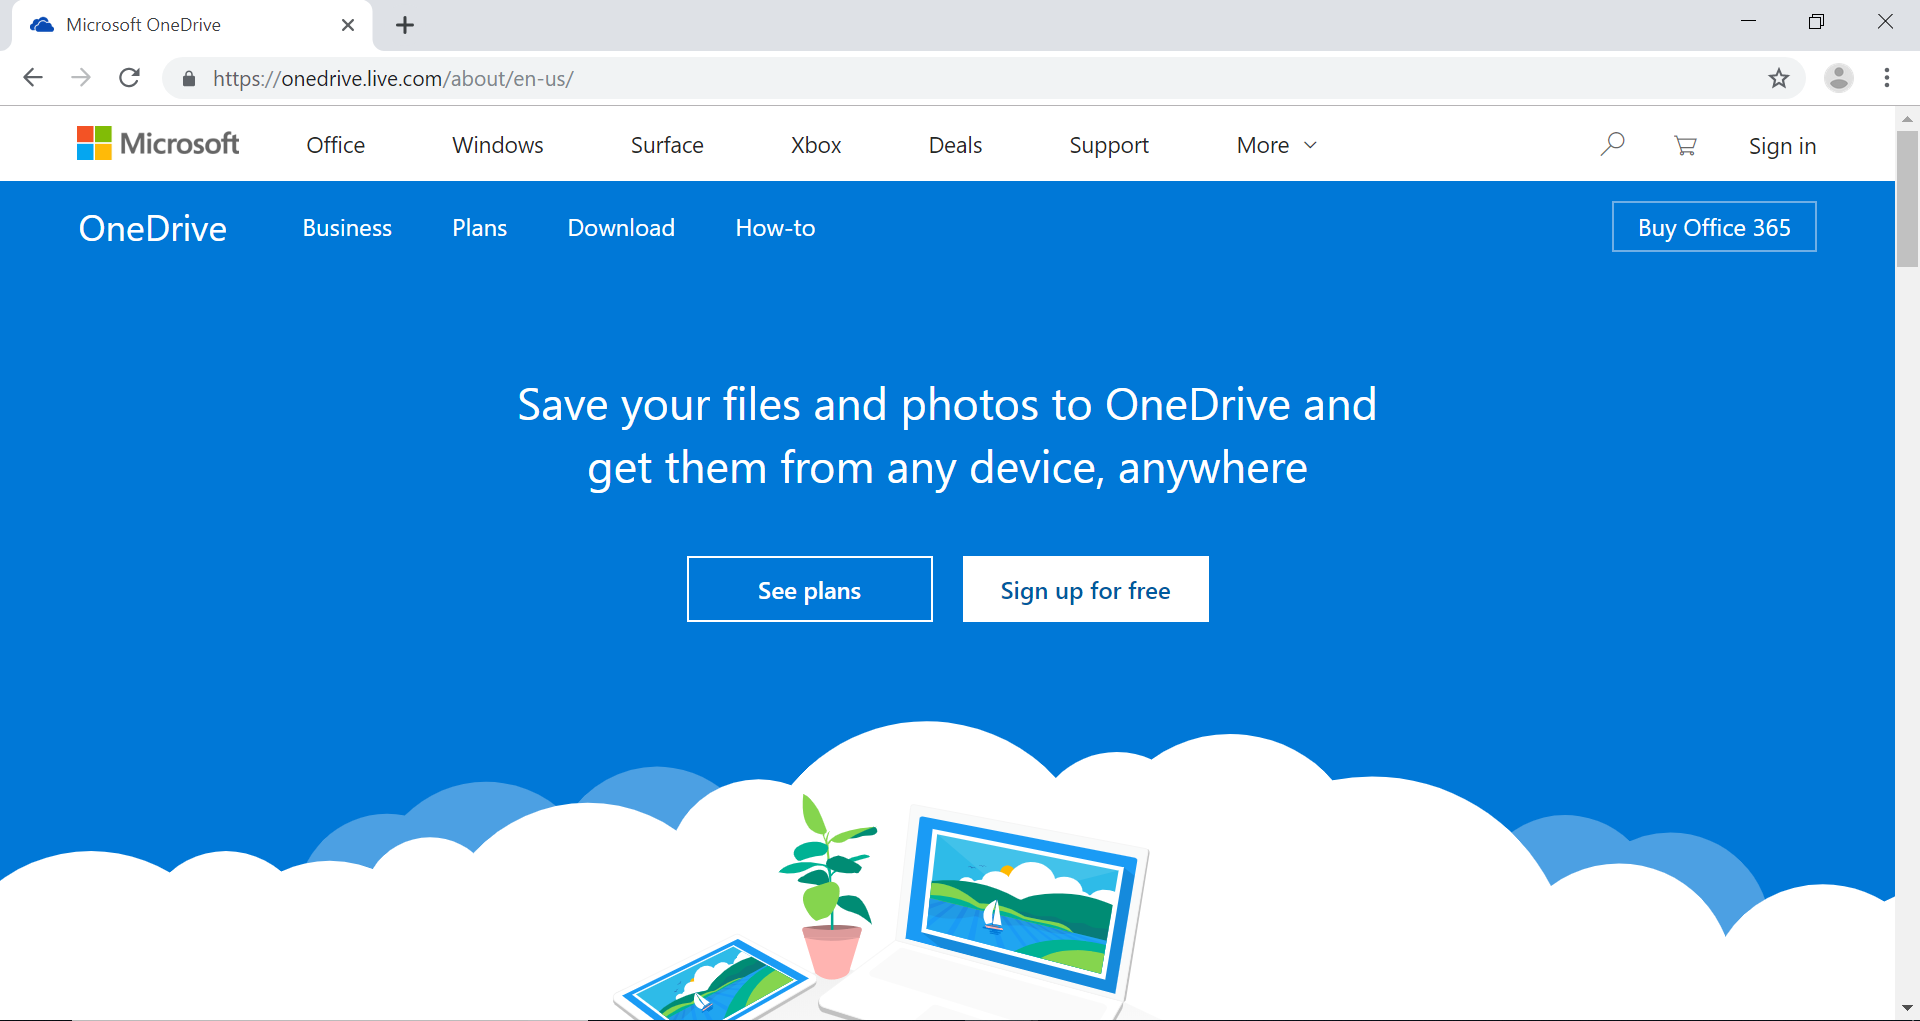The width and height of the screenshot is (1920, 1021).
Task: Open a new tab with plus icon
Action: [x=405, y=25]
